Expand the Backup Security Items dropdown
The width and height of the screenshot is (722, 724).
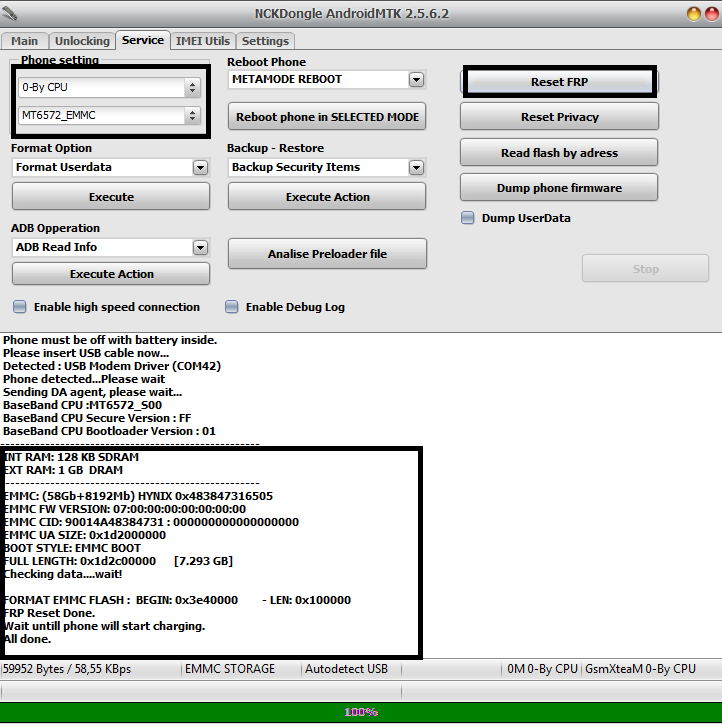point(416,167)
